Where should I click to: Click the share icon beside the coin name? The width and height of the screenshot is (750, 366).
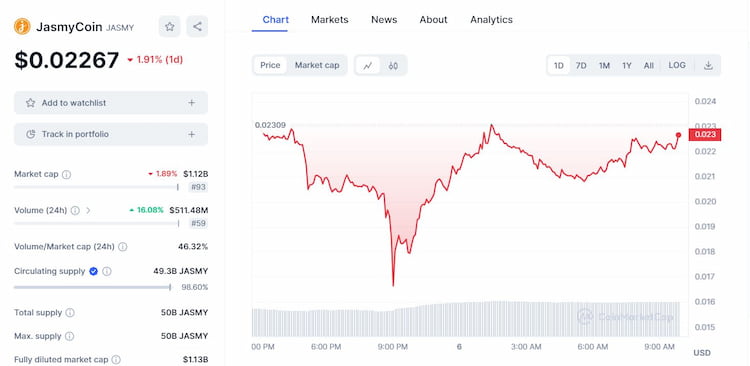[x=197, y=27]
